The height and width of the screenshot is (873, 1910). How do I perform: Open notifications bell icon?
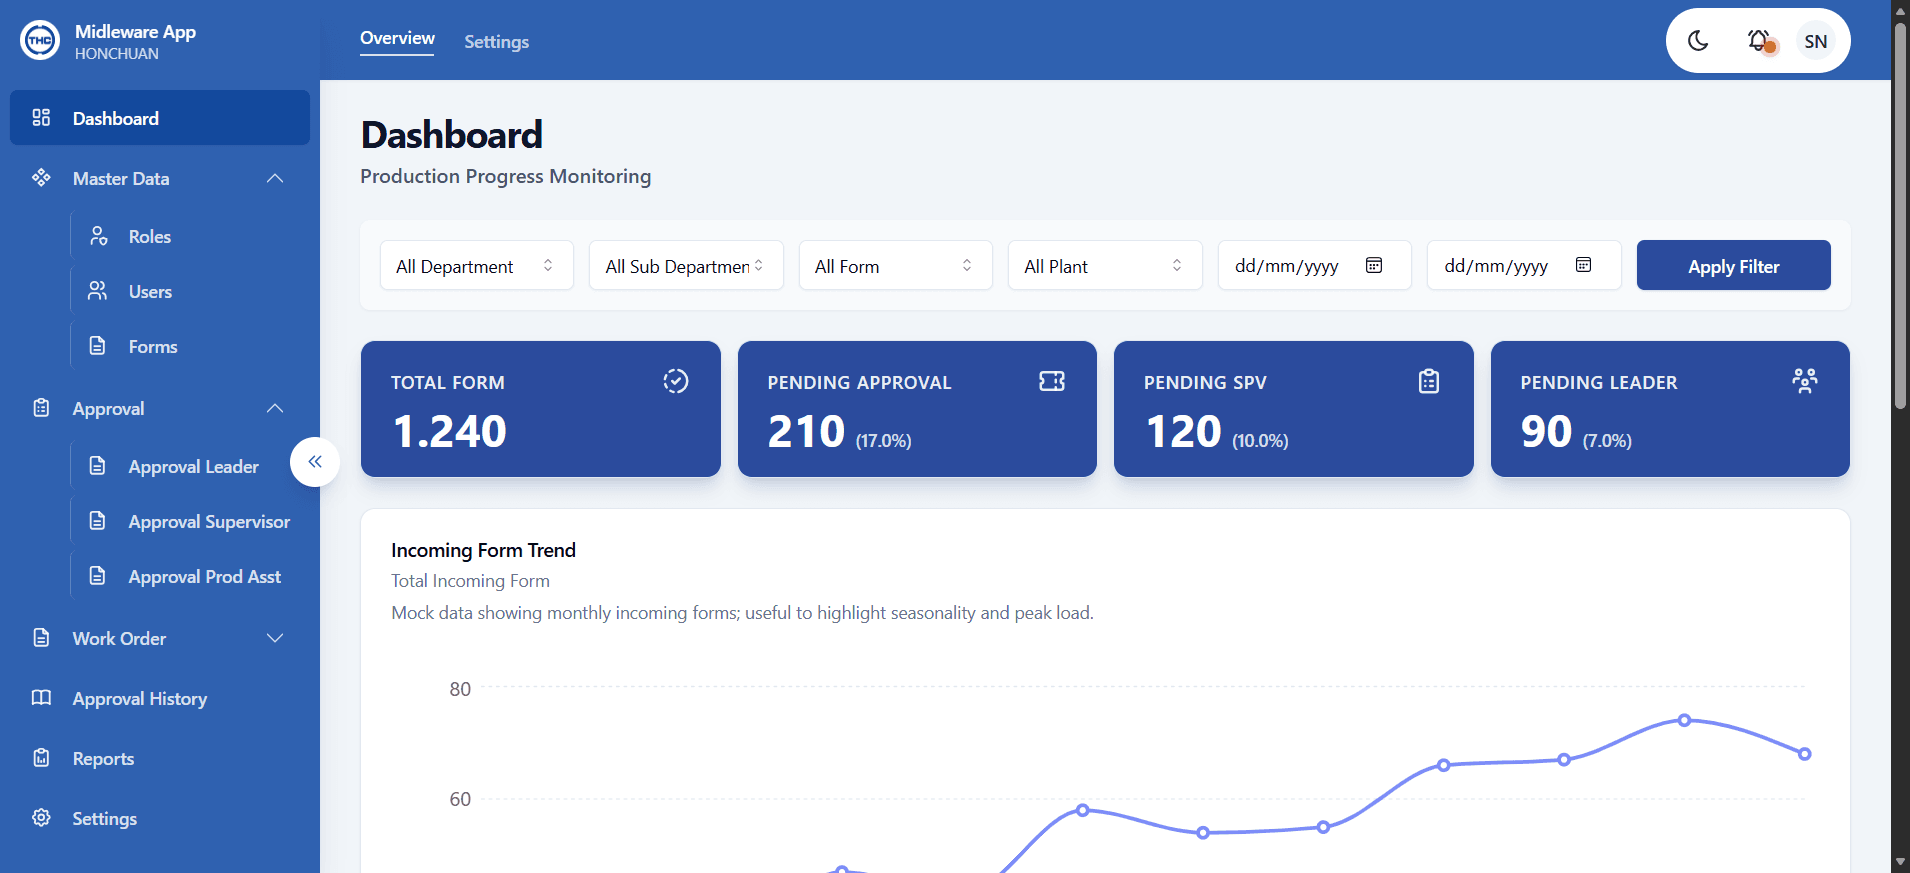click(1759, 41)
